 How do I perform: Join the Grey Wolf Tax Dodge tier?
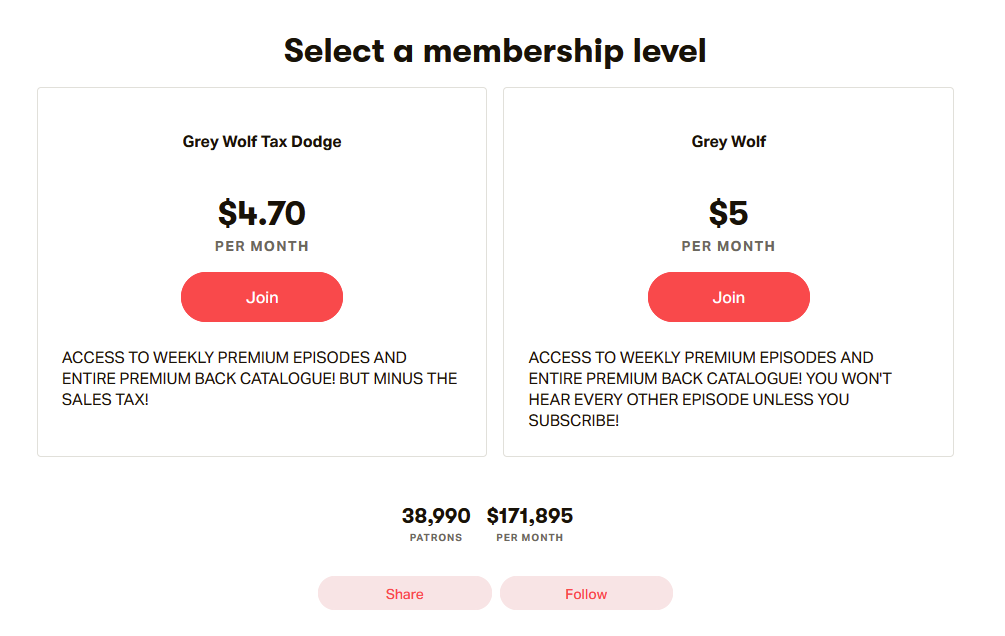pos(262,297)
